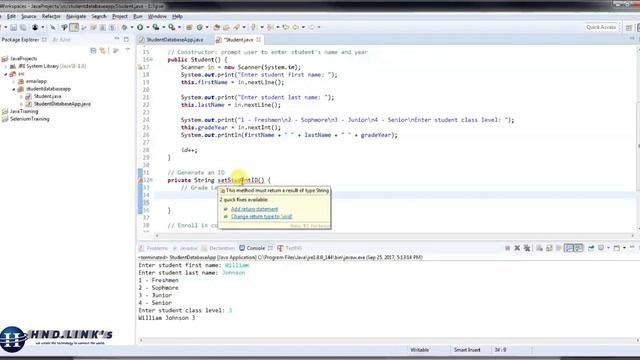Expand the emailapp package
This screenshot has width=640, height=360.
(13, 81)
